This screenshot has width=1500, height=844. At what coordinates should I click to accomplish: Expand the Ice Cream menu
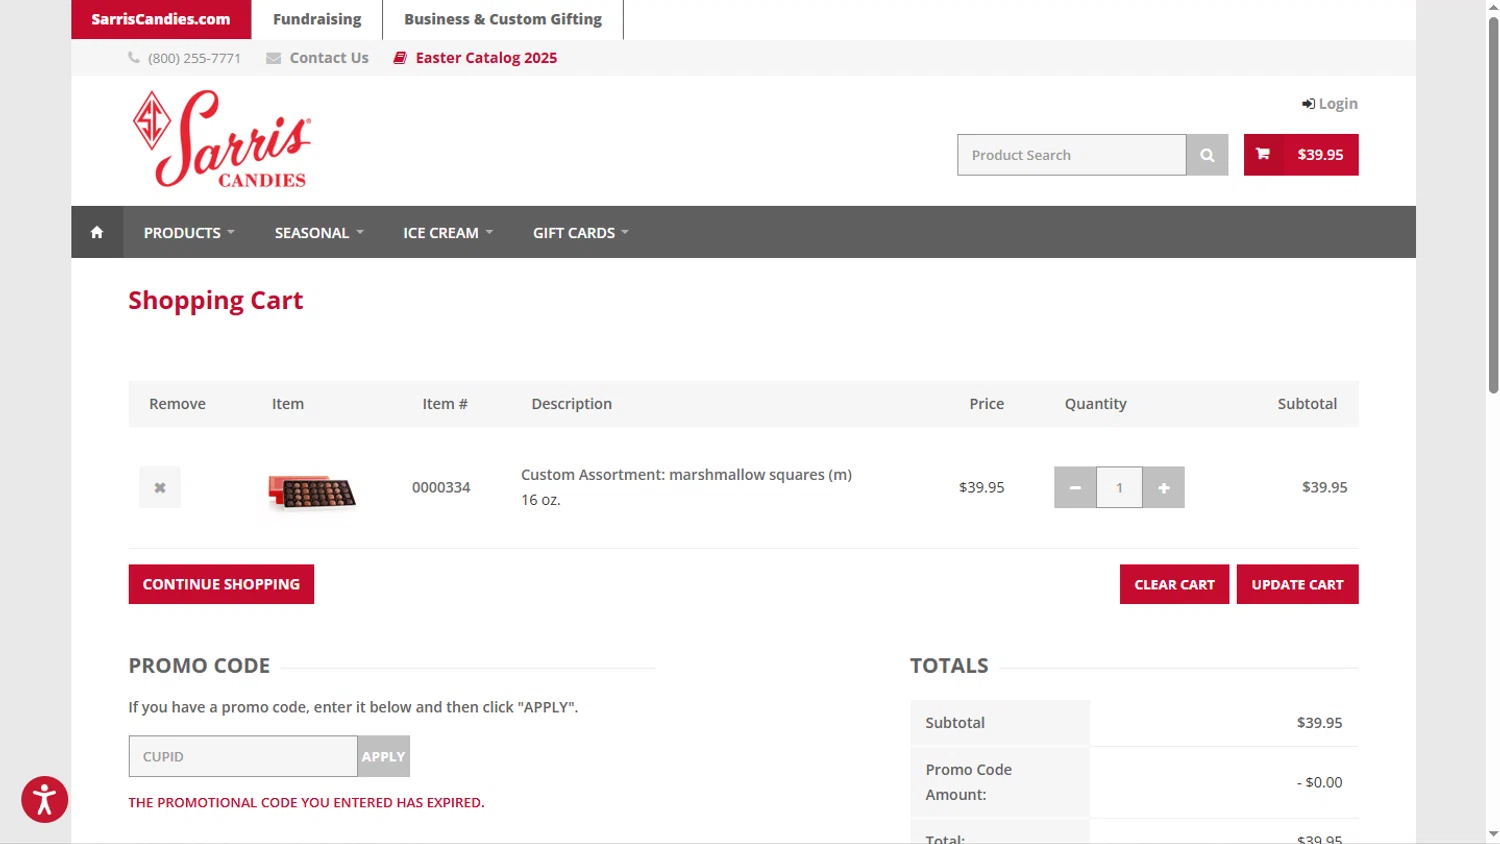(448, 232)
